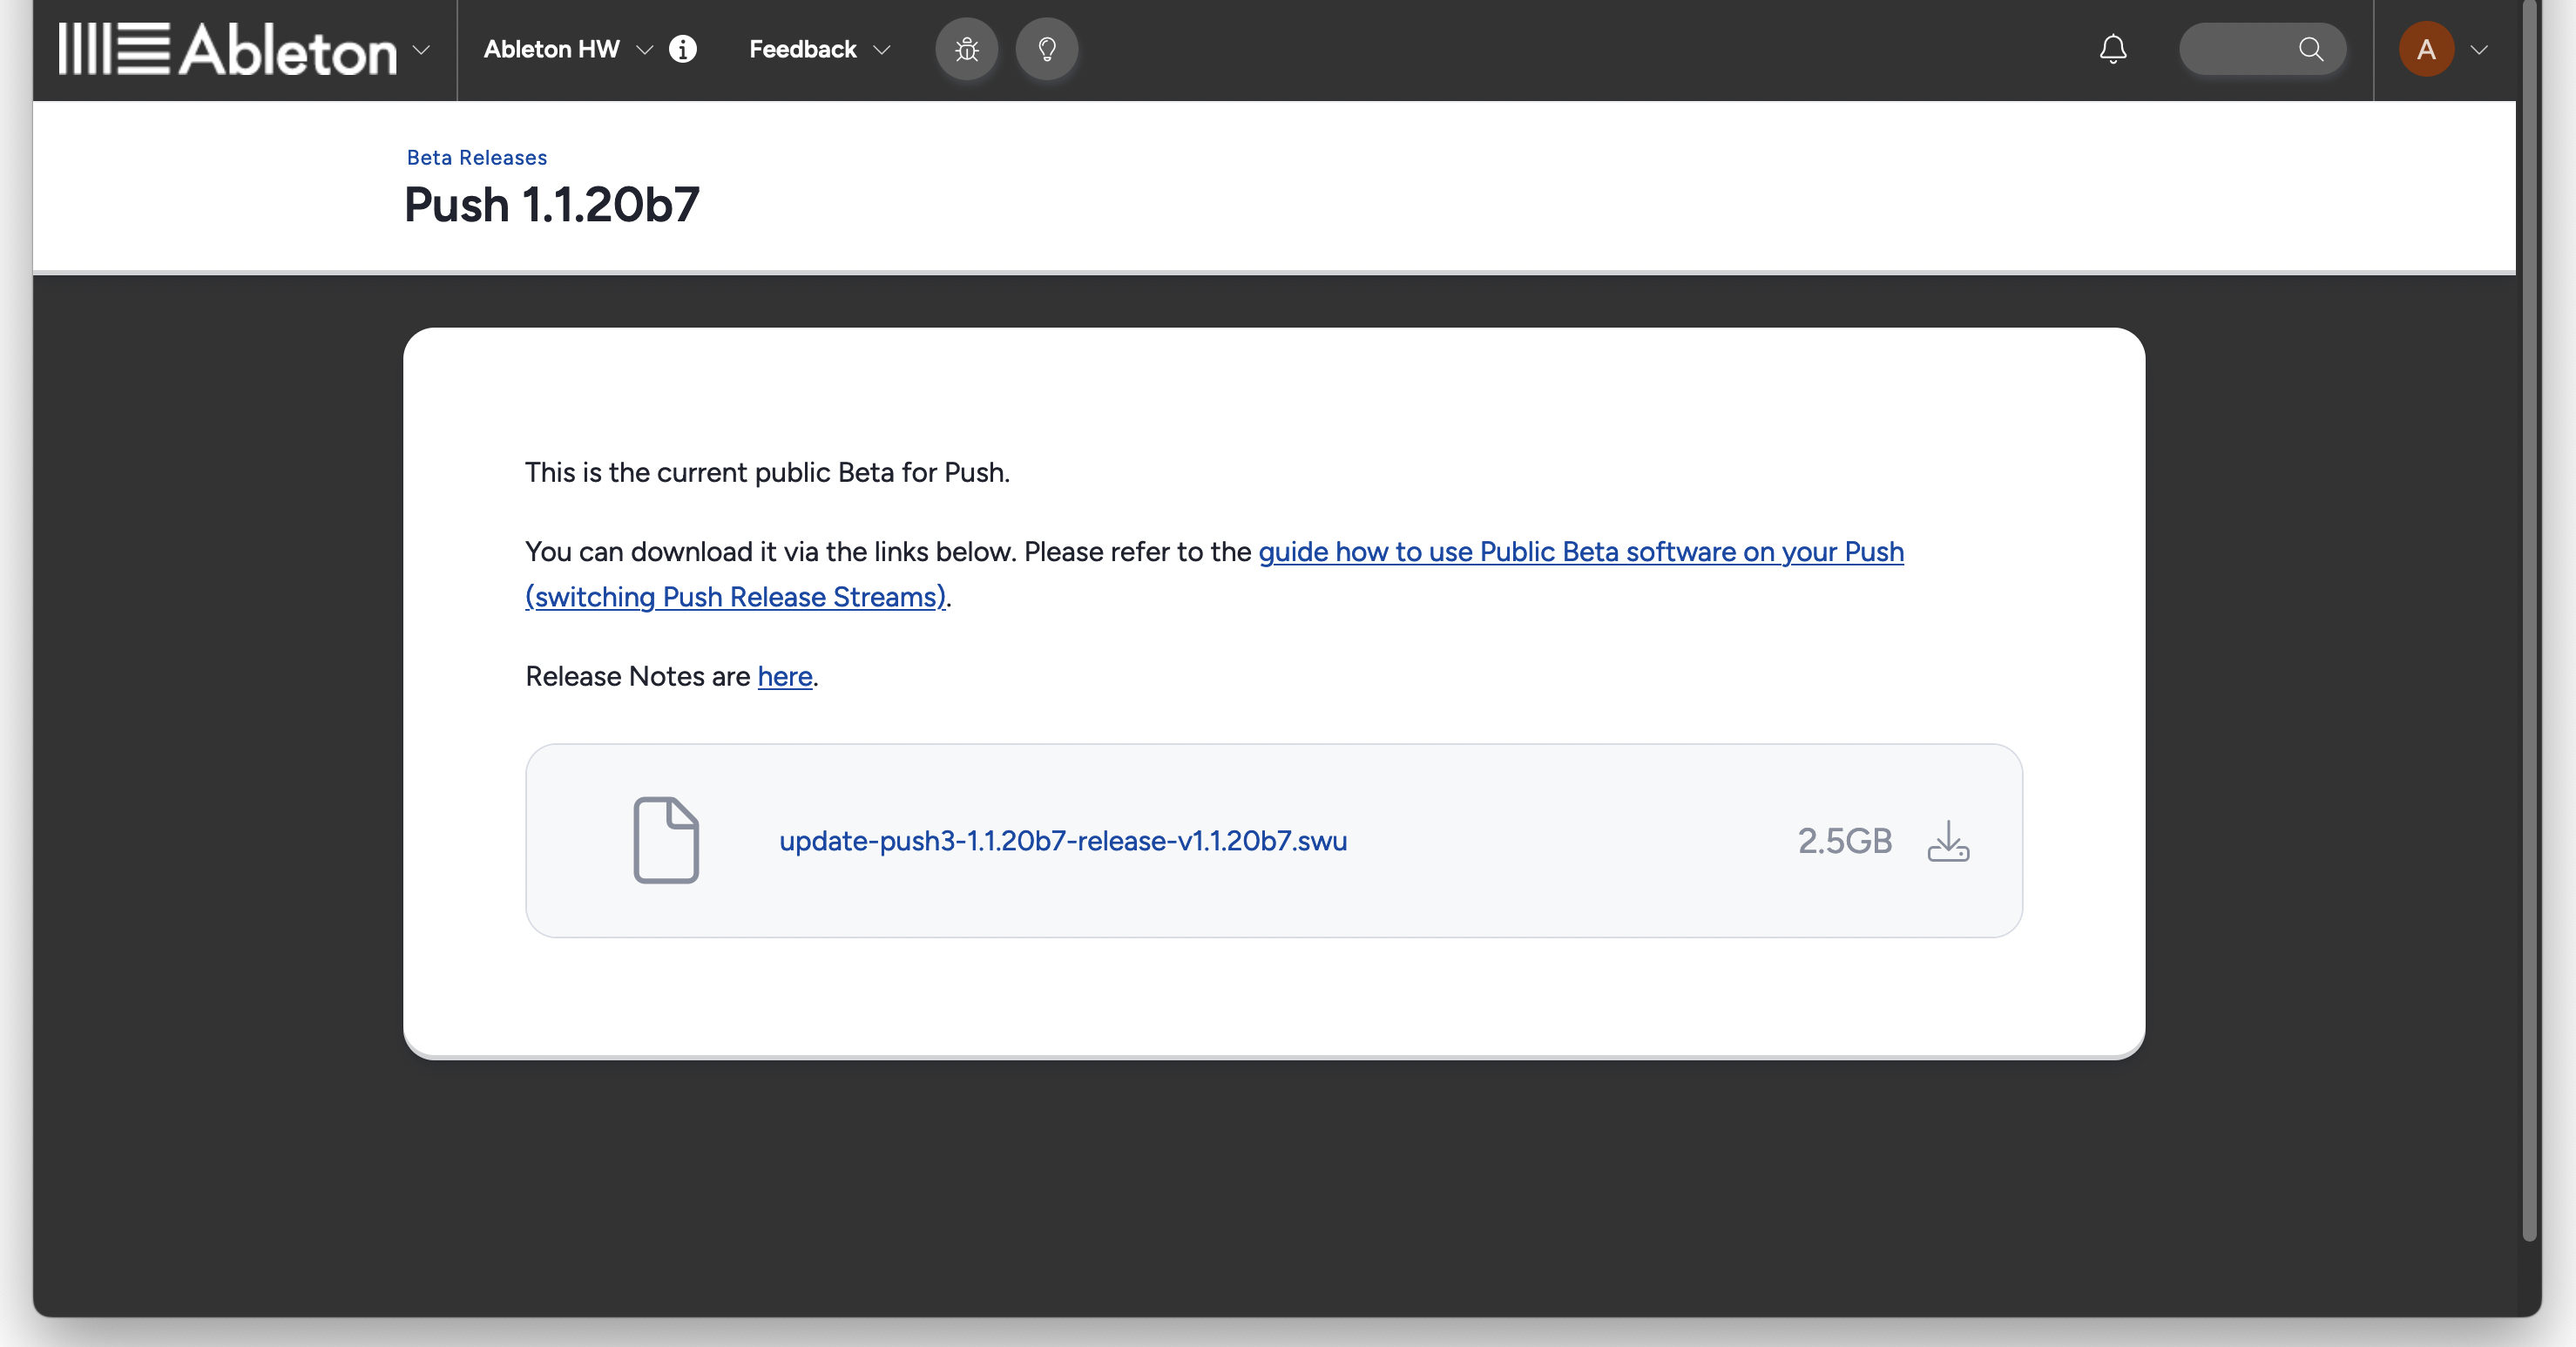The image size is (2576, 1347).
Task: Open the Release Notes here link
Action: (x=784, y=677)
